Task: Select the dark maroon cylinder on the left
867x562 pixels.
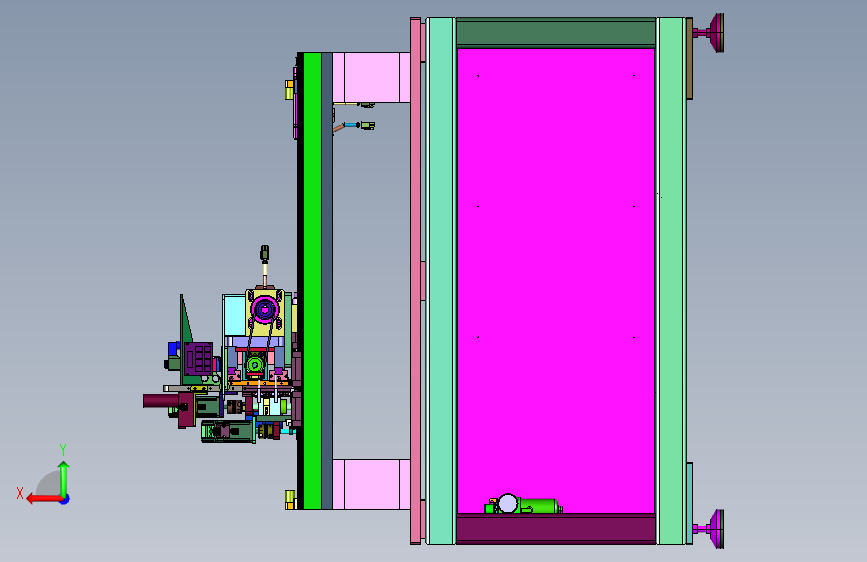Action: point(161,400)
